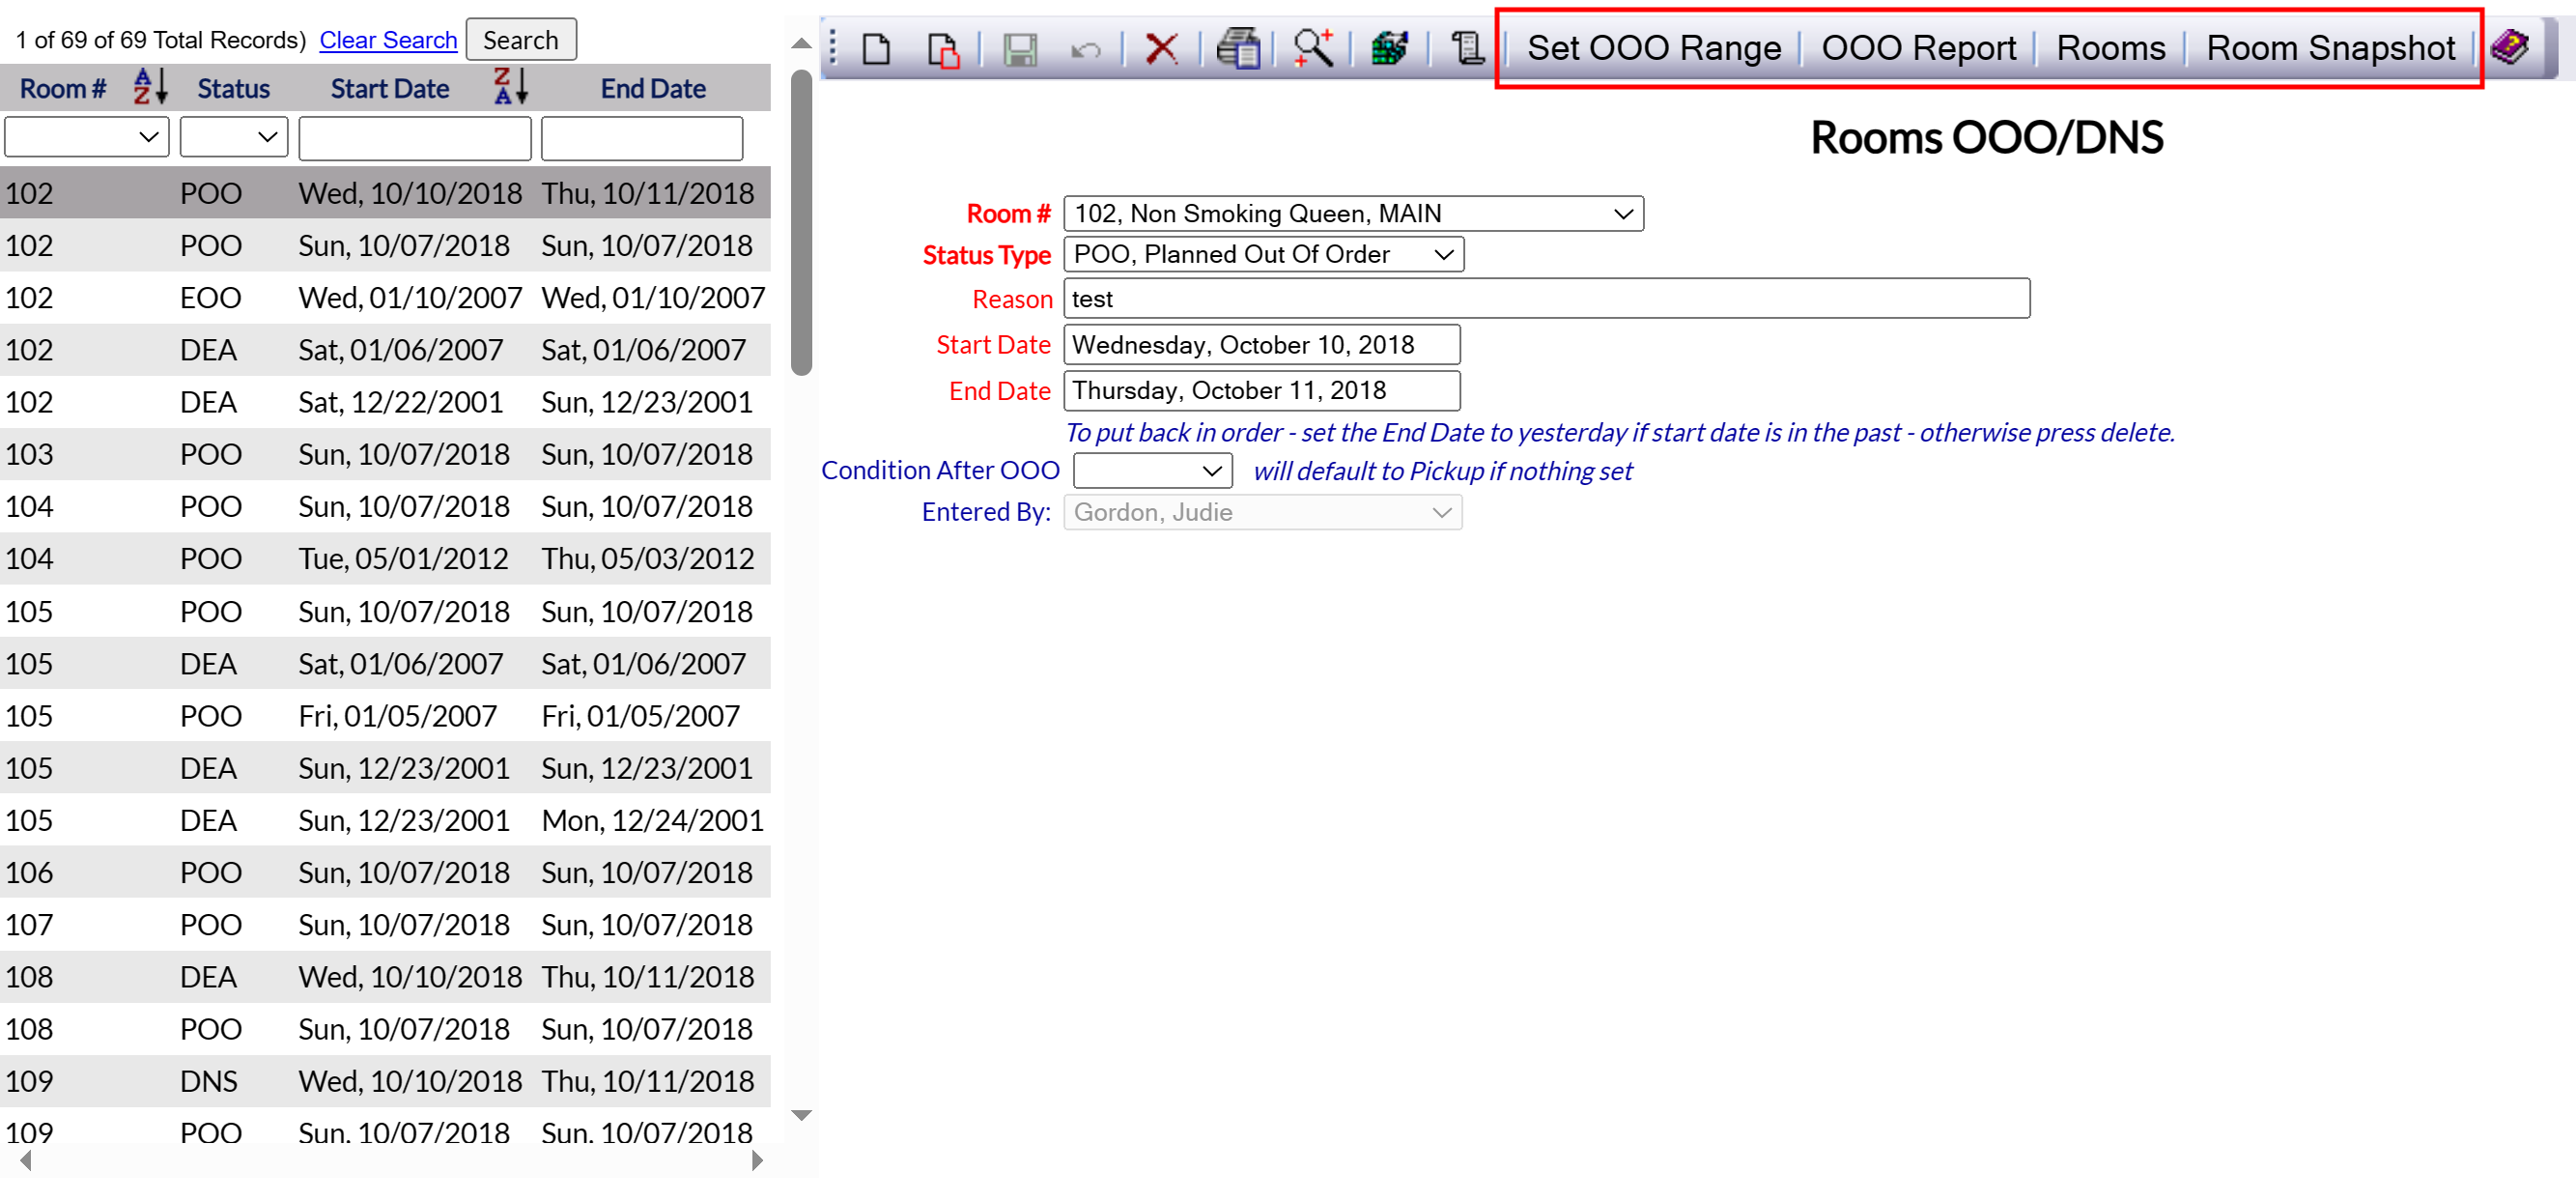The image size is (2576, 1201).
Task: Click the Reason field containing test
Action: [1546, 298]
